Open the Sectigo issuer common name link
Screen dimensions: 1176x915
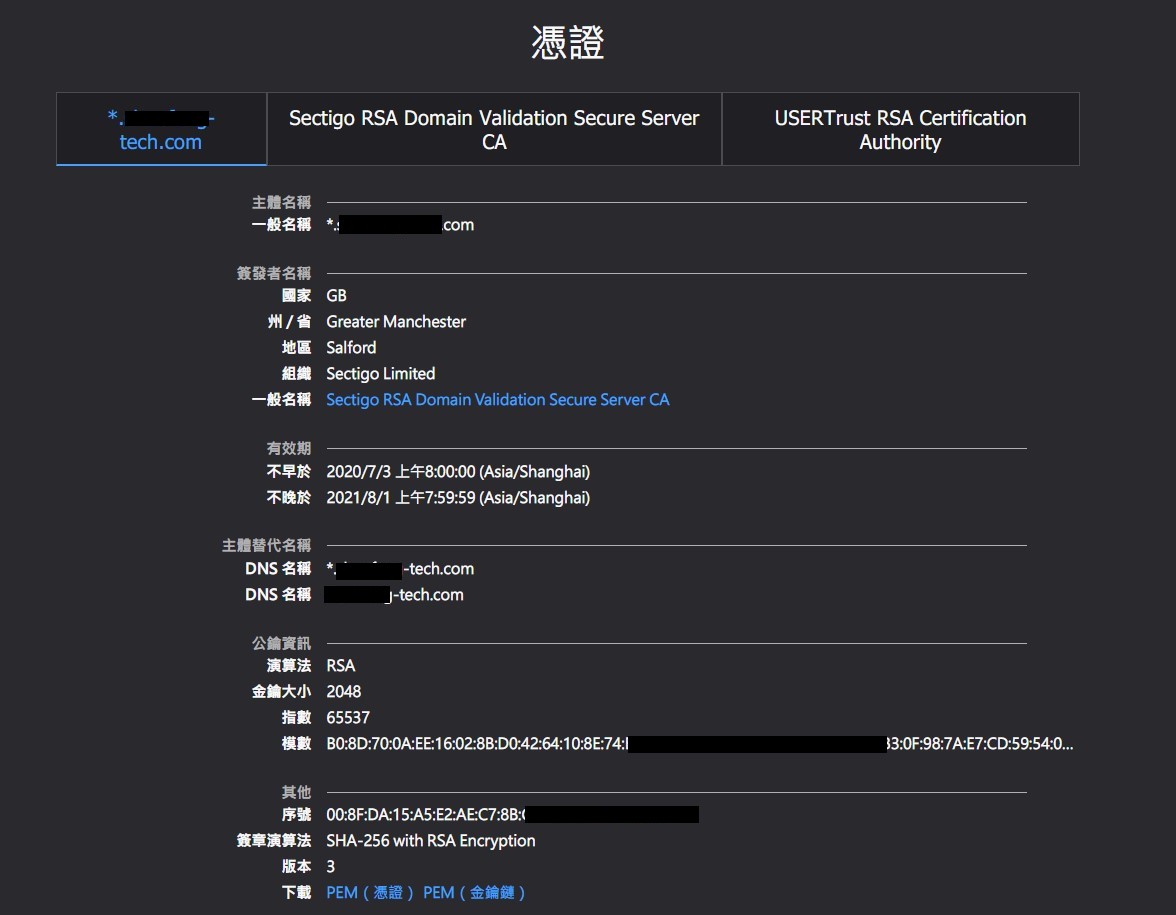click(497, 400)
